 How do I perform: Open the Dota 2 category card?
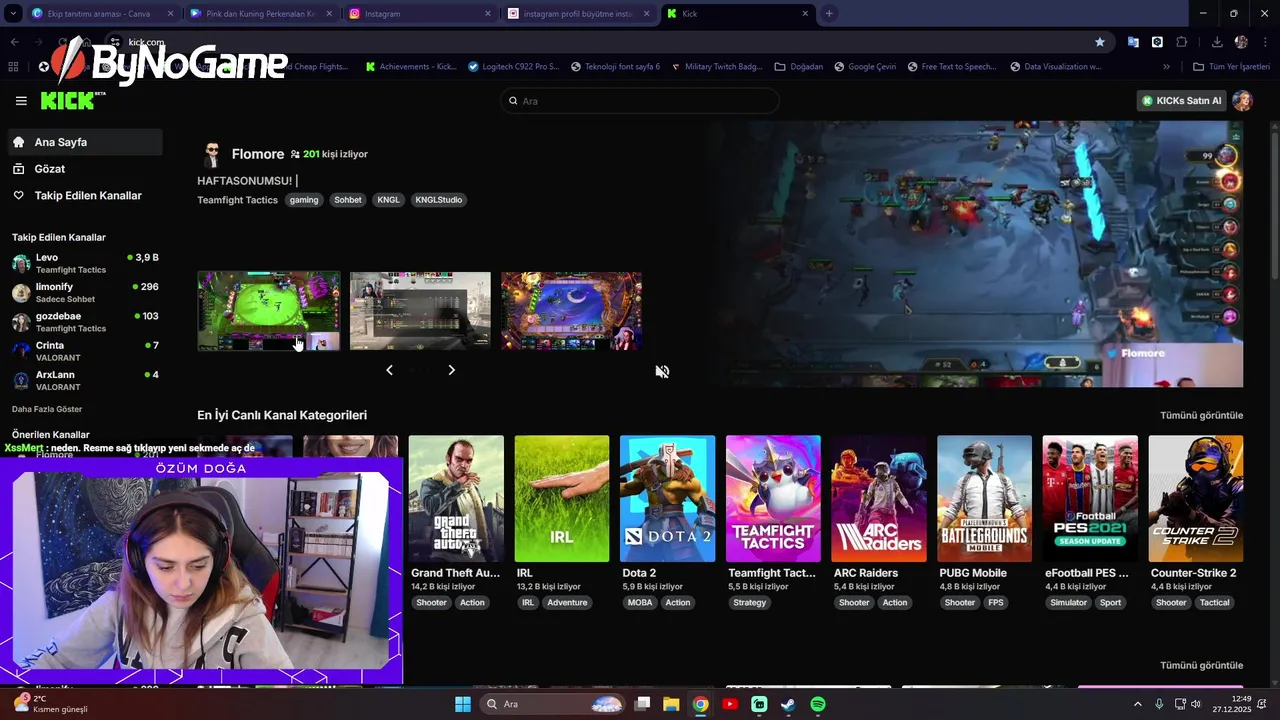667,498
